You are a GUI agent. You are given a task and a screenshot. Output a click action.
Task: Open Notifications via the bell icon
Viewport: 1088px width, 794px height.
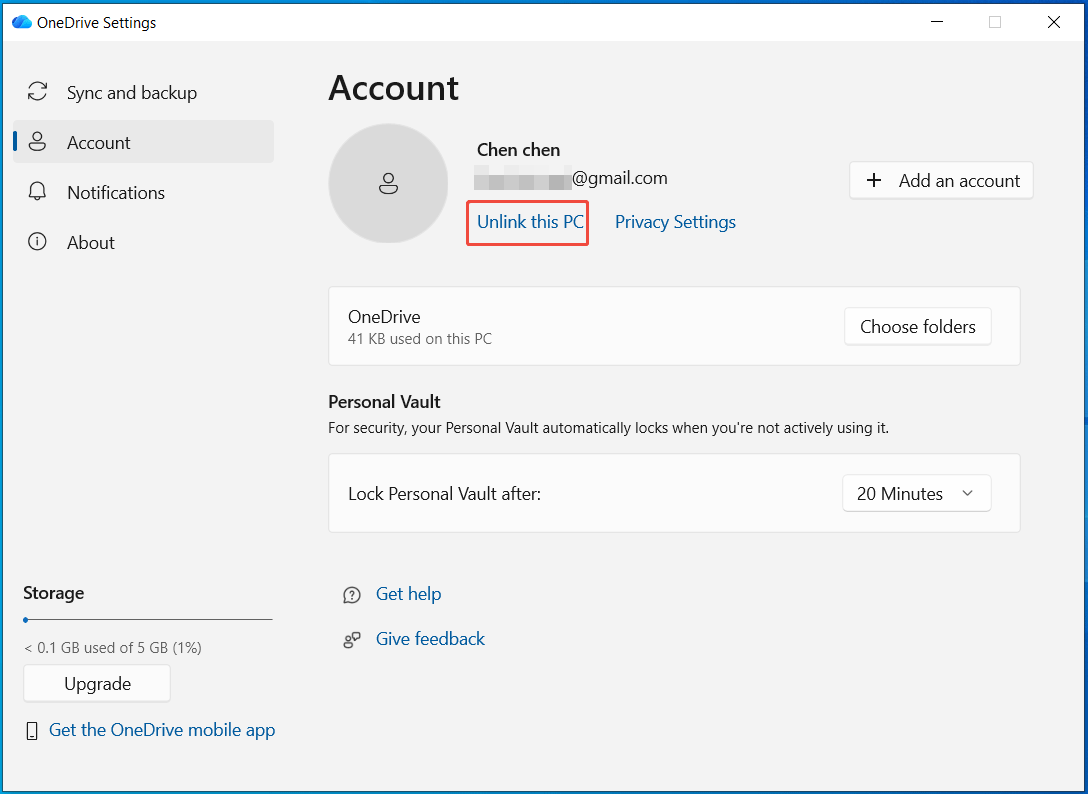click(x=37, y=192)
